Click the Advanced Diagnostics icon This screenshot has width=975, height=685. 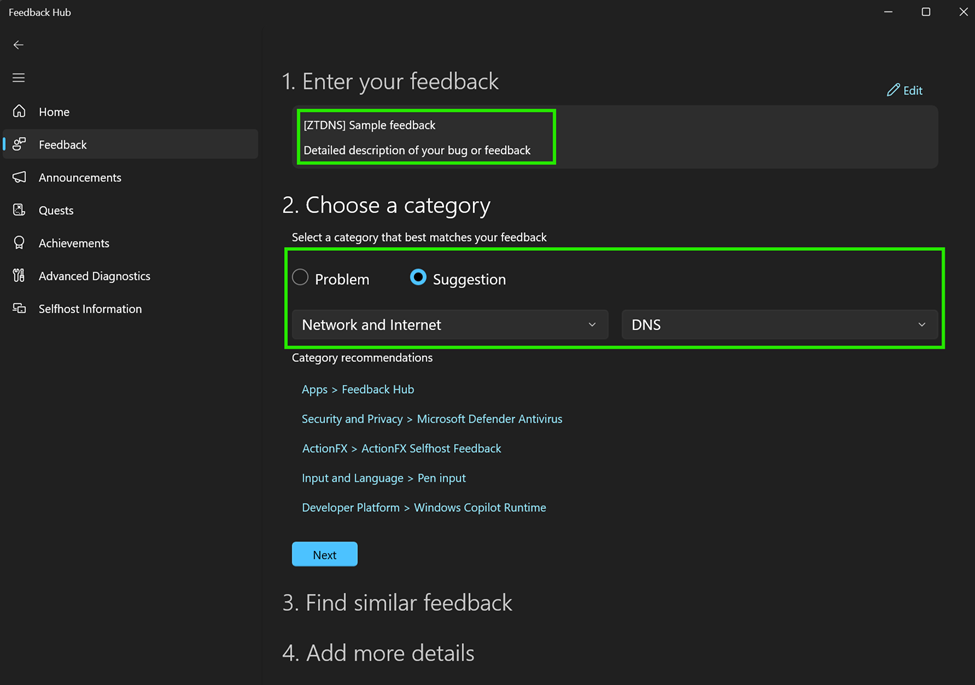click(x=19, y=275)
